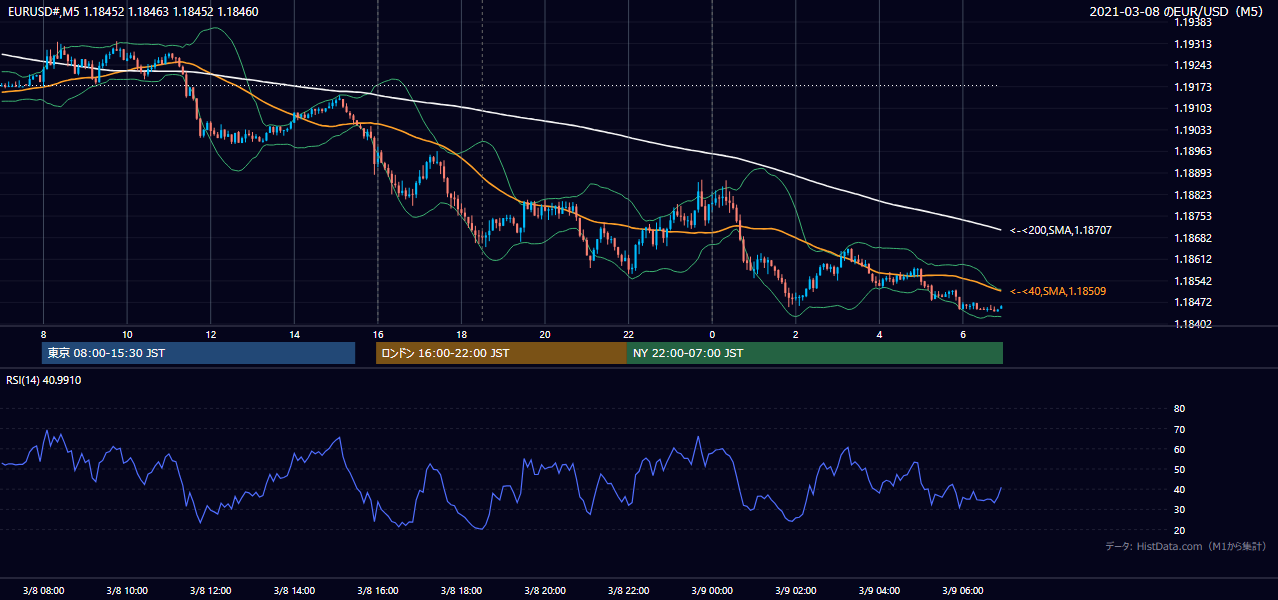Click price level 1.19103 on the axis
Image resolution: width=1278 pixels, height=600 pixels.
tap(1193, 109)
